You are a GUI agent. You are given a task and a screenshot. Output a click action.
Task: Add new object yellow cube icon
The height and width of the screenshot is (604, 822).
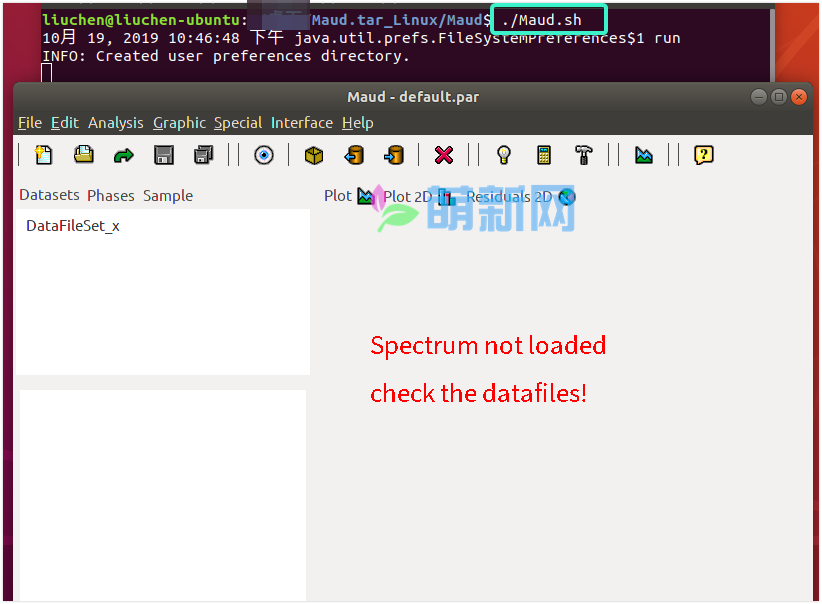pyautogui.click(x=314, y=156)
